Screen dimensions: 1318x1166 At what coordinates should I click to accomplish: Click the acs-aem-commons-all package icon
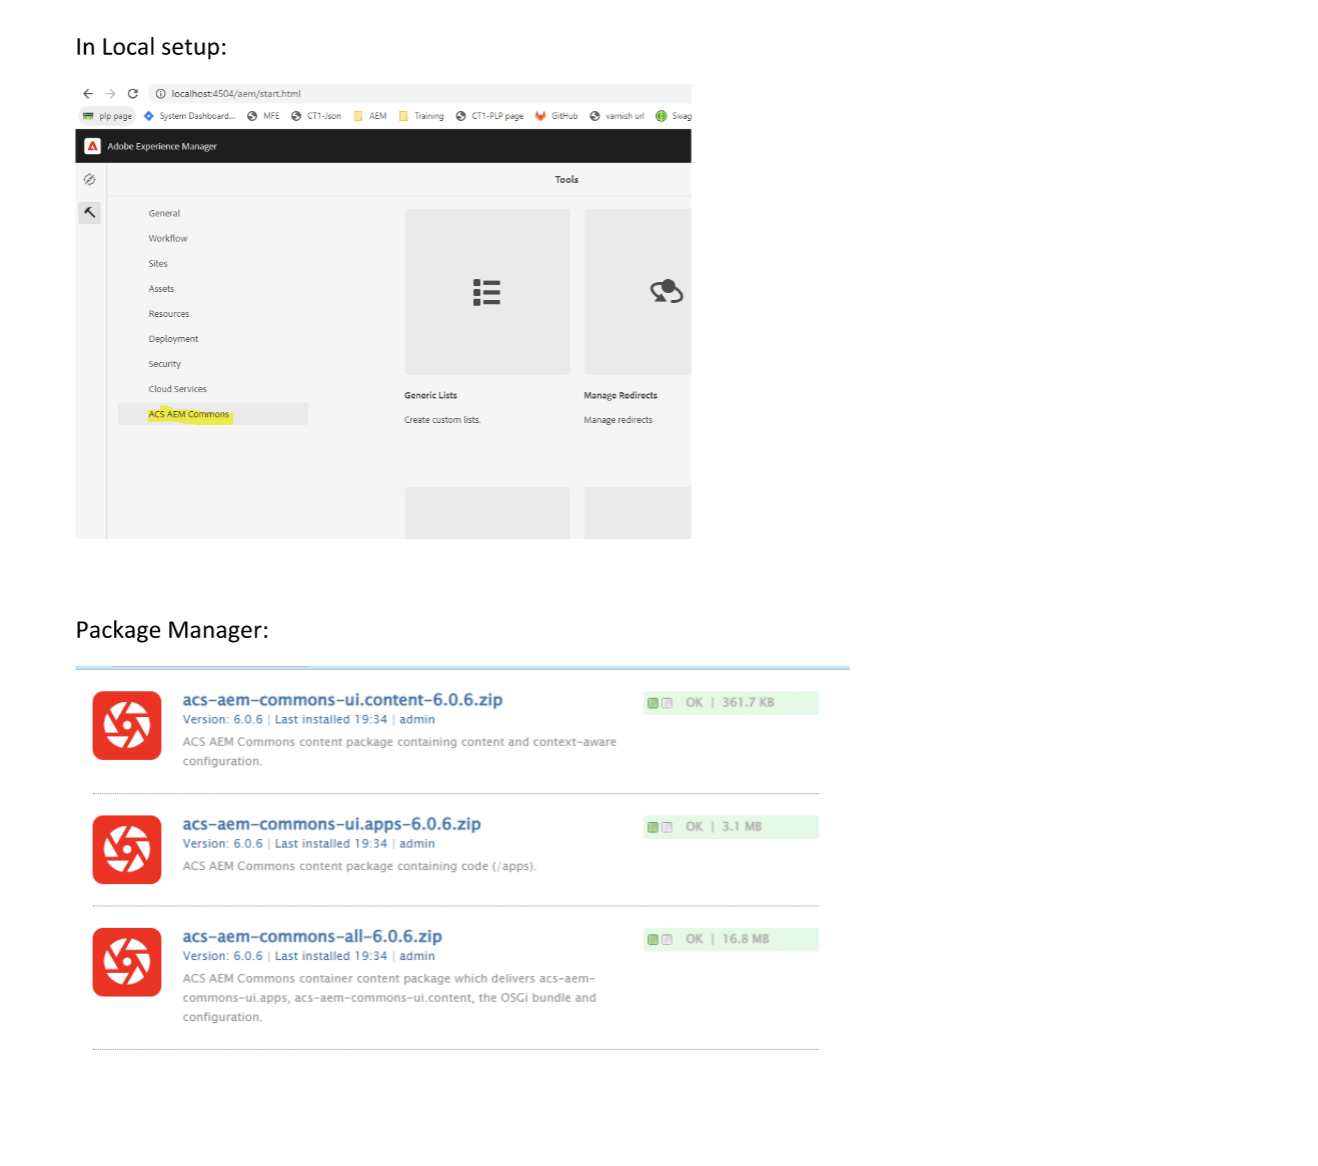coord(126,962)
